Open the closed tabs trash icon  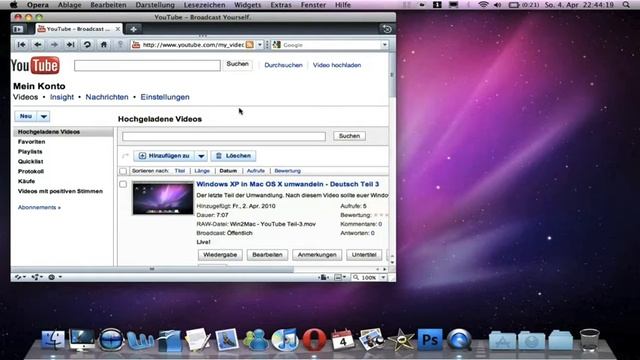(x=387, y=29)
